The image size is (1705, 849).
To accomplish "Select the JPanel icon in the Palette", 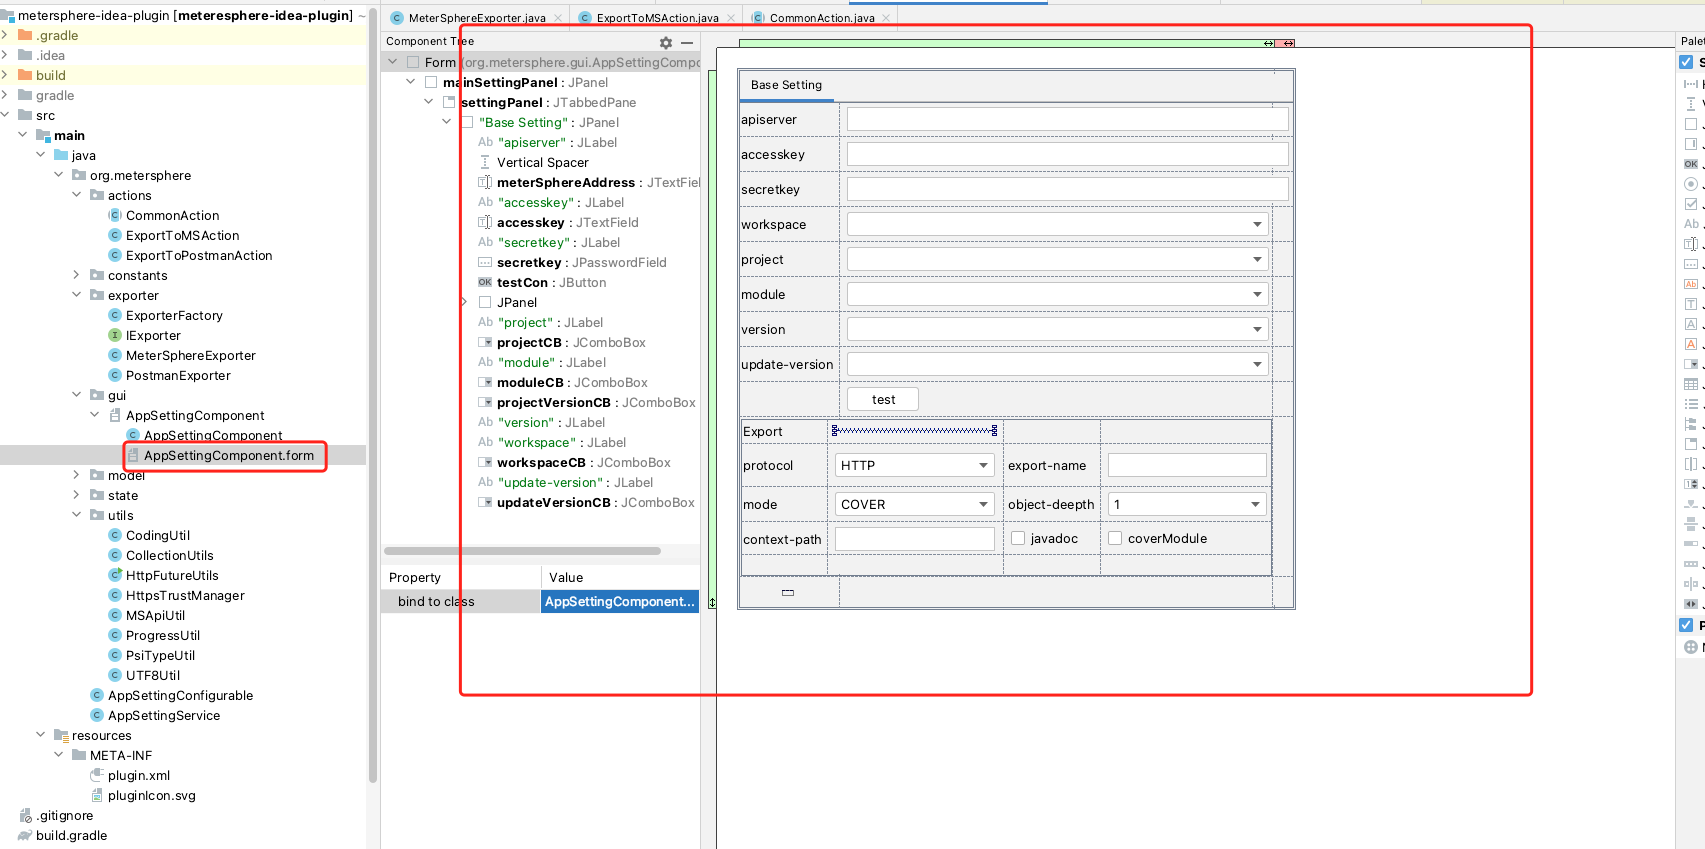I will click(1691, 124).
